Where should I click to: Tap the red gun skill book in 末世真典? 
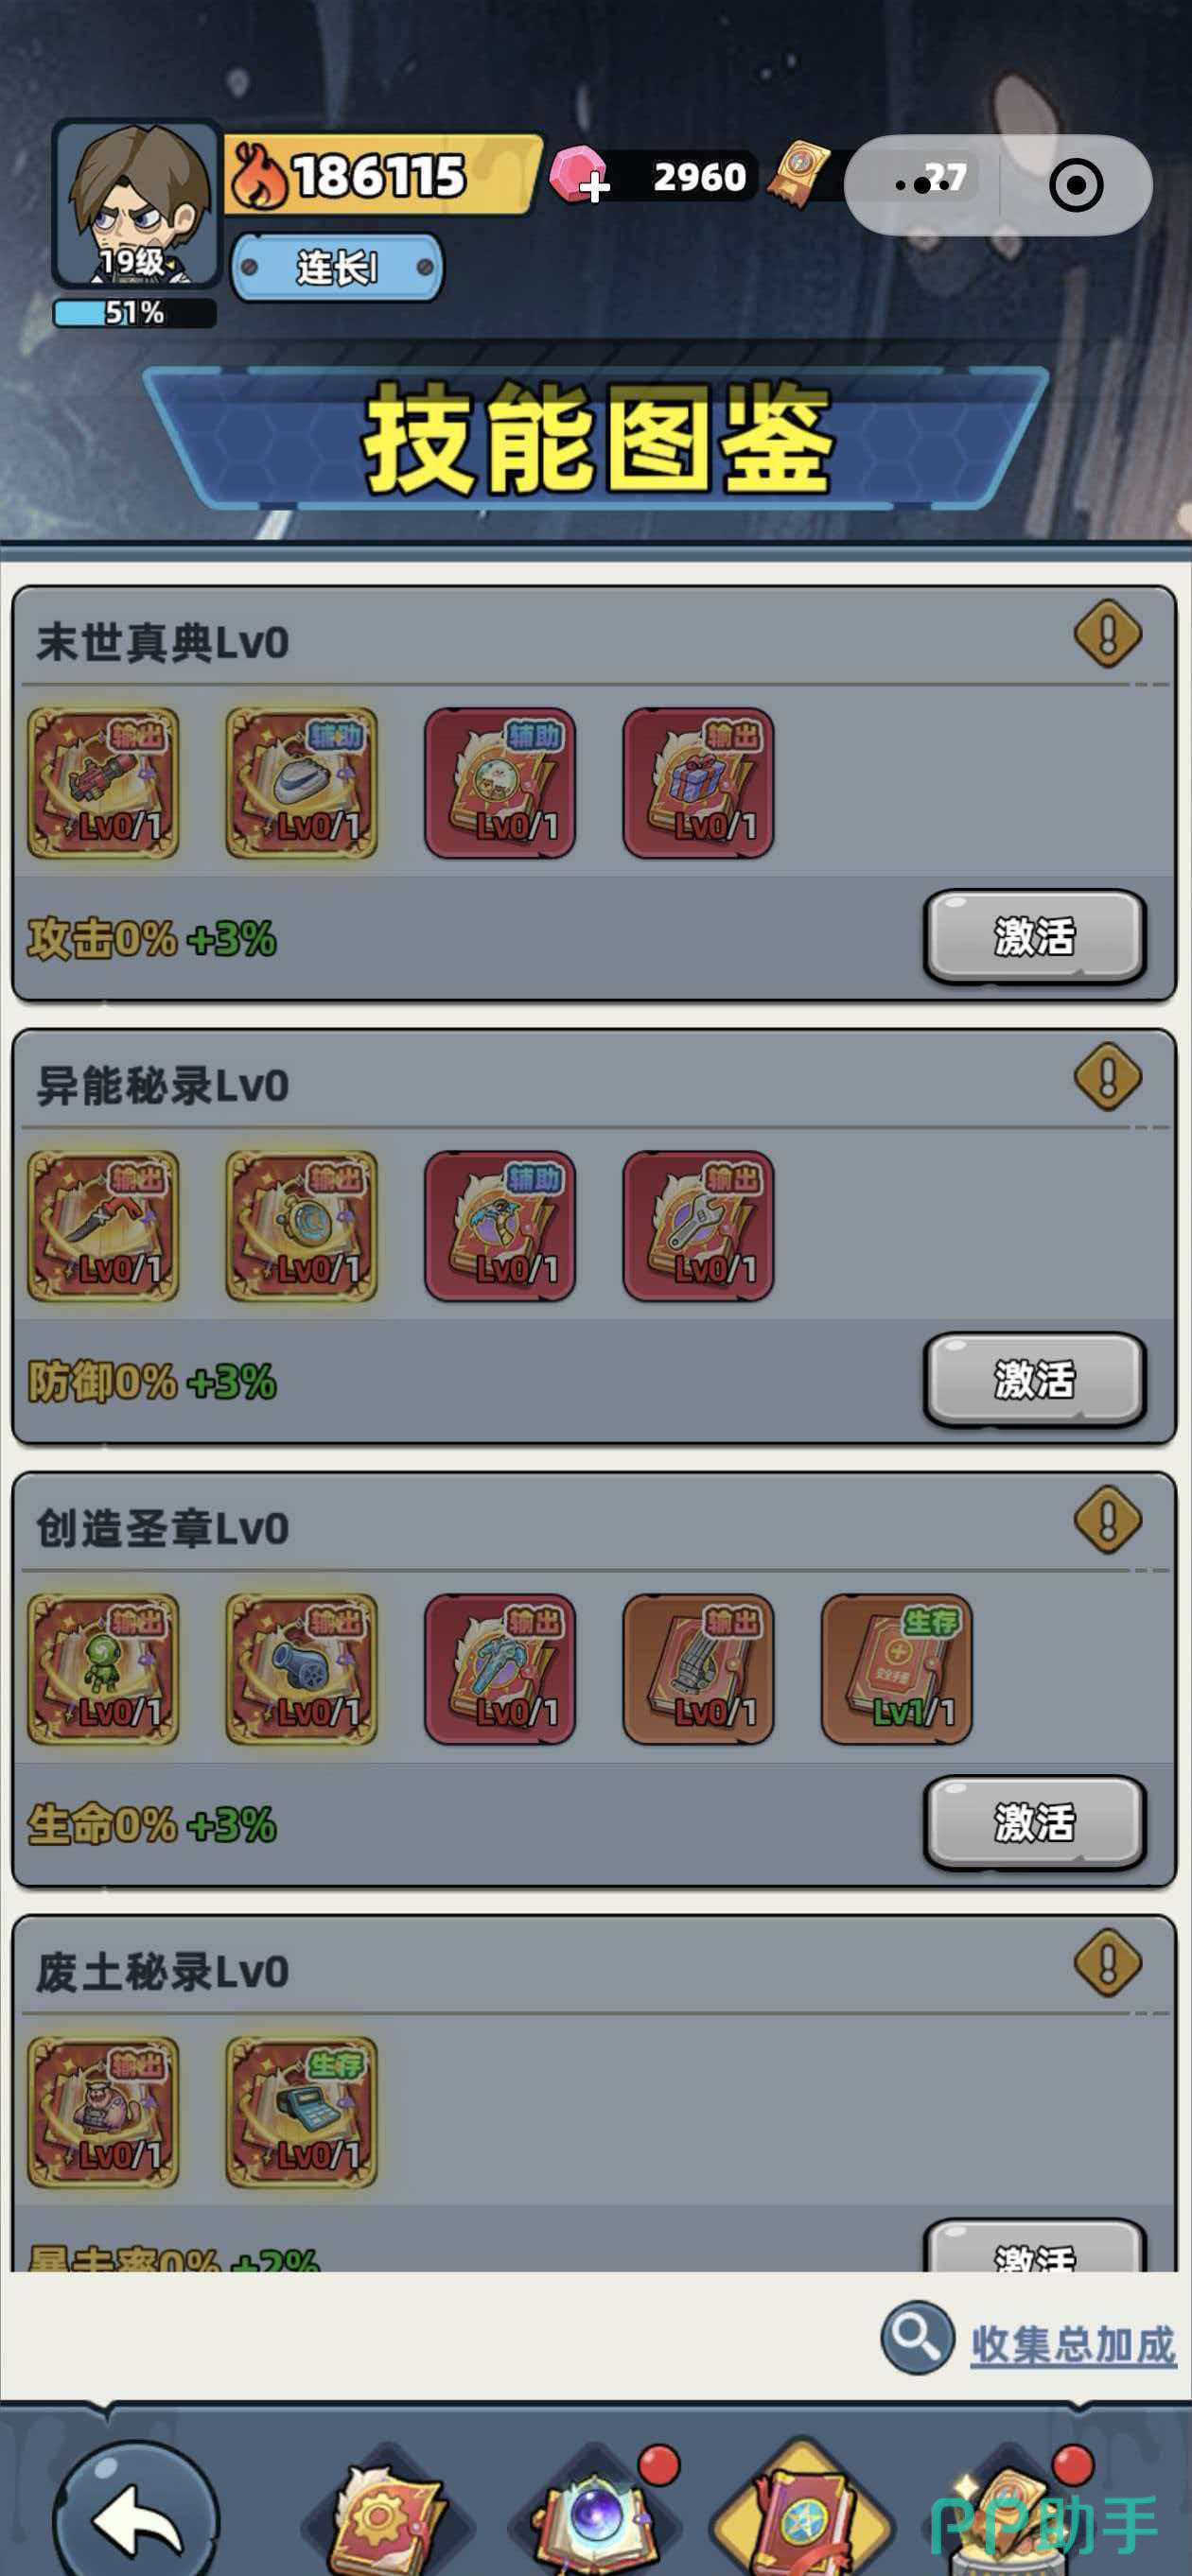pyautogui.click(x=103, y=783)
